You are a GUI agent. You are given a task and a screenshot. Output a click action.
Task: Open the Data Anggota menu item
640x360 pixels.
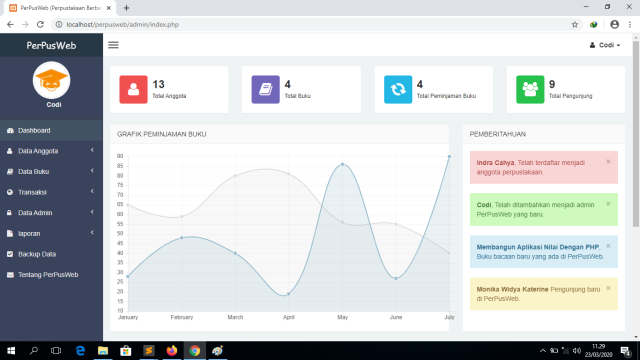click(51, 151)
